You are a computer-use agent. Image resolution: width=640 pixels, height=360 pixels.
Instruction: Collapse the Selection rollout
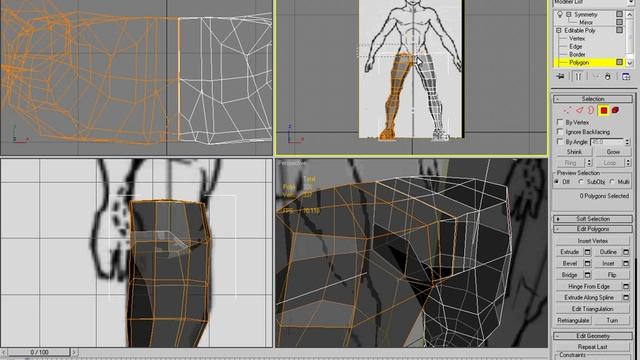(593, 99)
